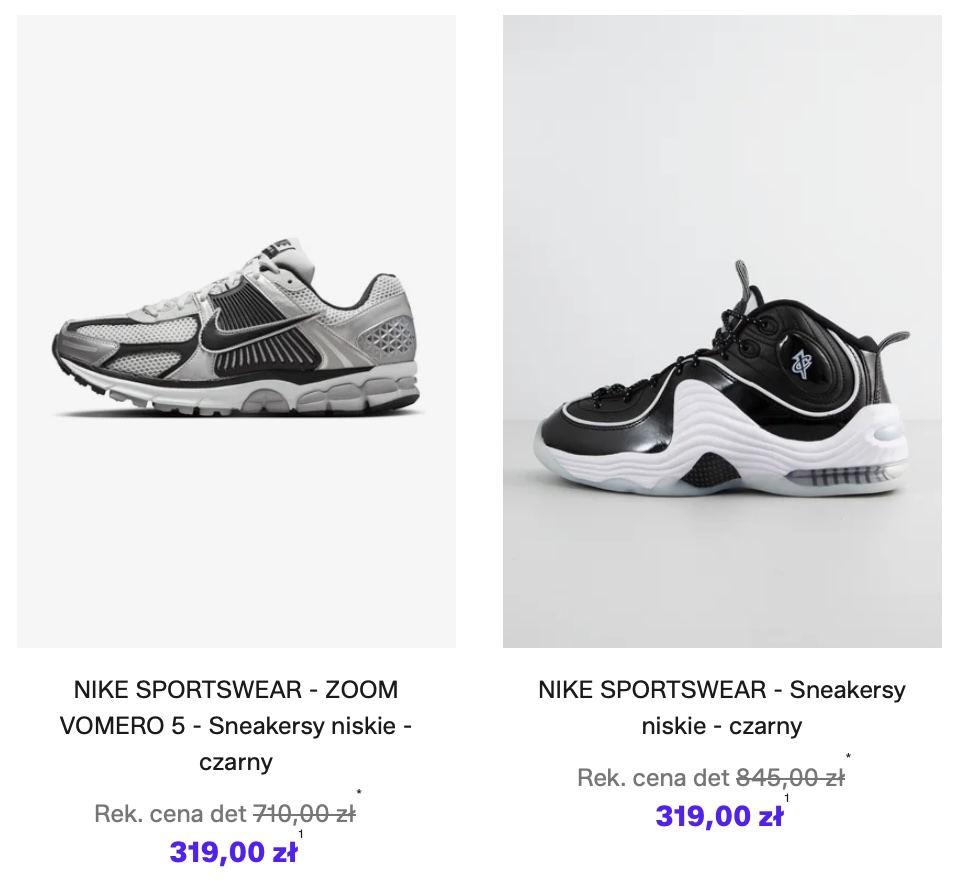Click "Rek. cena det" label under Zoom Vomero 5

170,814
